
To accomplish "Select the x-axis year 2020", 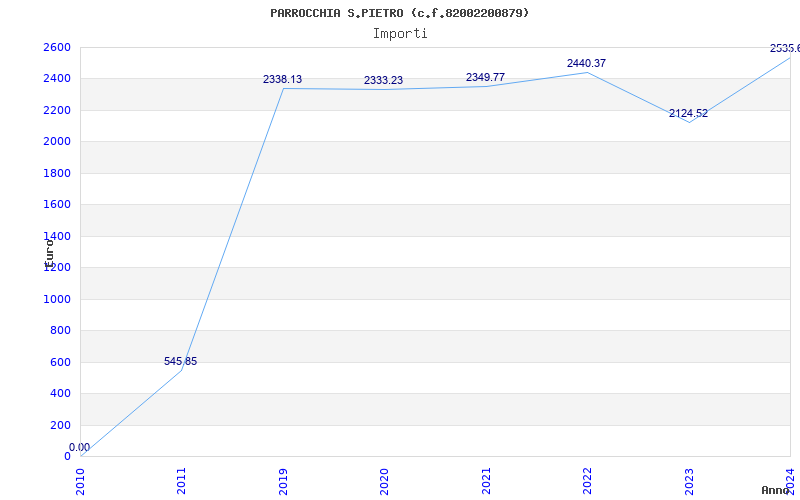I will coord(384,481).
